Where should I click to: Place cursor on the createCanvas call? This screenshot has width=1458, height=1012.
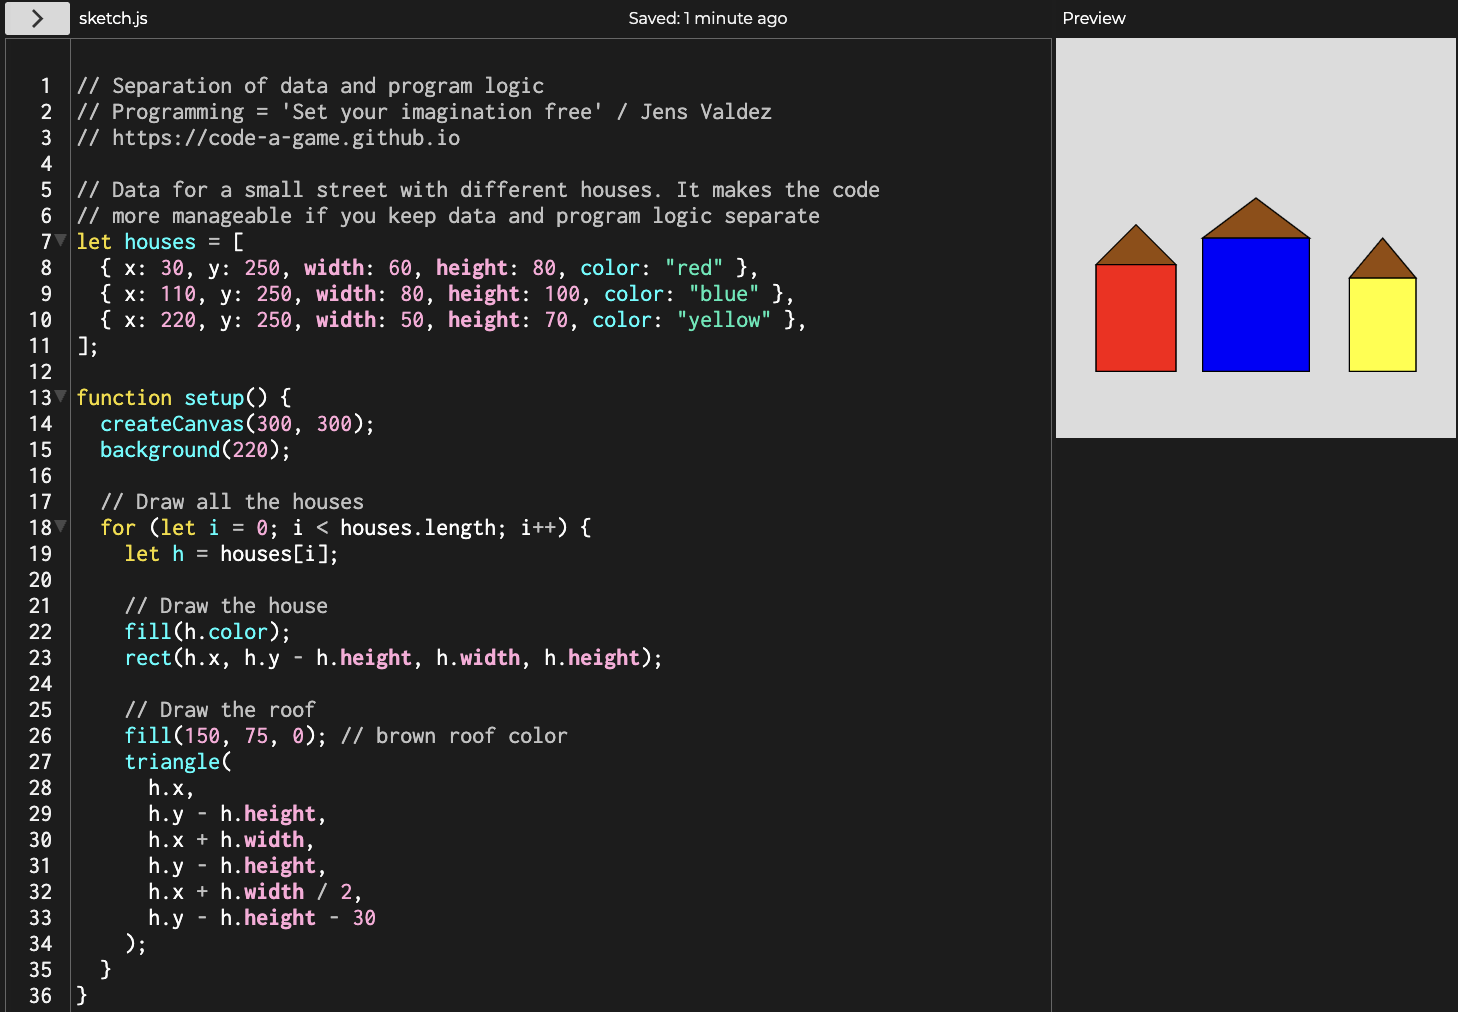pyautogui.click(x=172, y=423)
